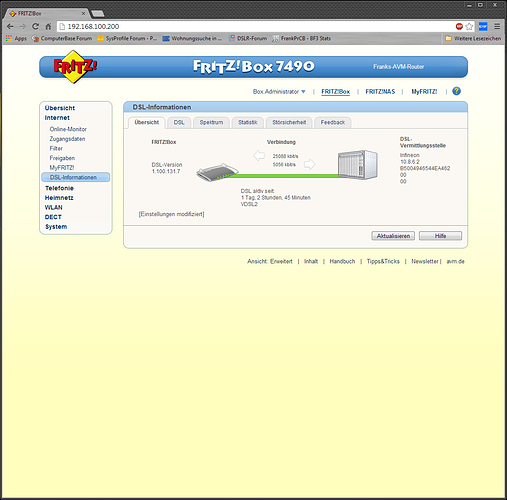Select DSL-Informationen in sidebar
The image size is (507, 500).
tap(76, 177)
